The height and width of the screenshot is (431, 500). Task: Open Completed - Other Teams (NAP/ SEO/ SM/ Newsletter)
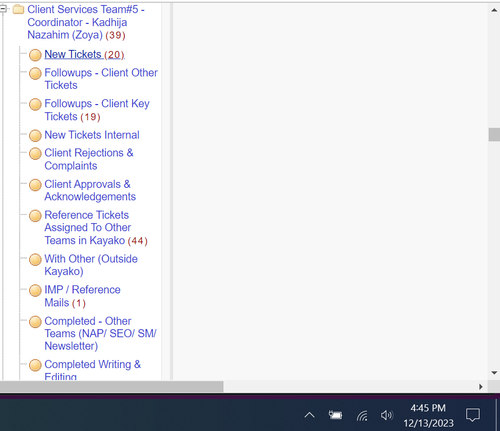coord(100,333)
